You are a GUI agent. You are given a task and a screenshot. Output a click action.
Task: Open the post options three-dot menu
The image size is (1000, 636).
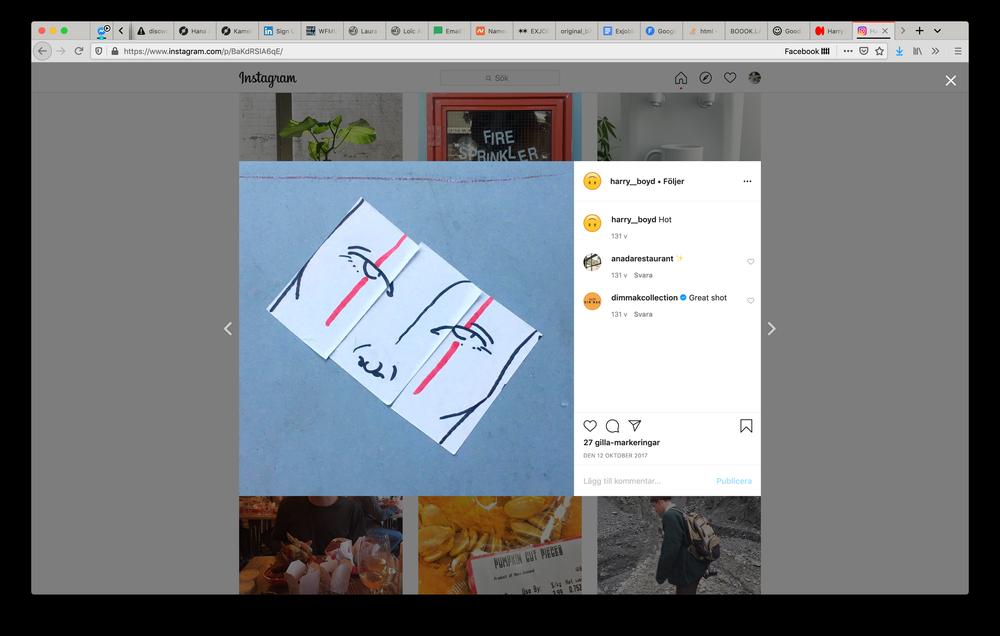(x=747, y=181)
